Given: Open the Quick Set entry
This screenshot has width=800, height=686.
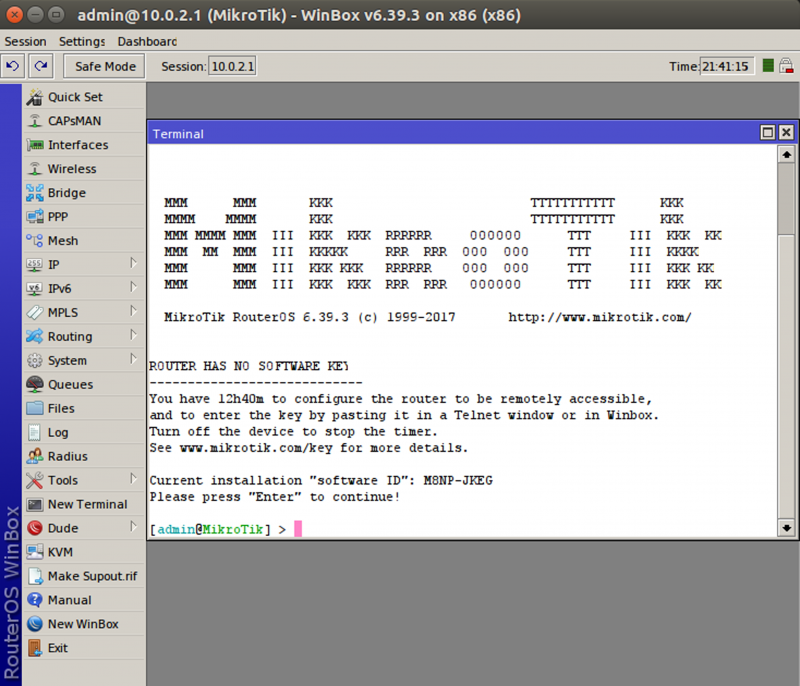Looking at the screenshot, I should [x=84, y=97].
